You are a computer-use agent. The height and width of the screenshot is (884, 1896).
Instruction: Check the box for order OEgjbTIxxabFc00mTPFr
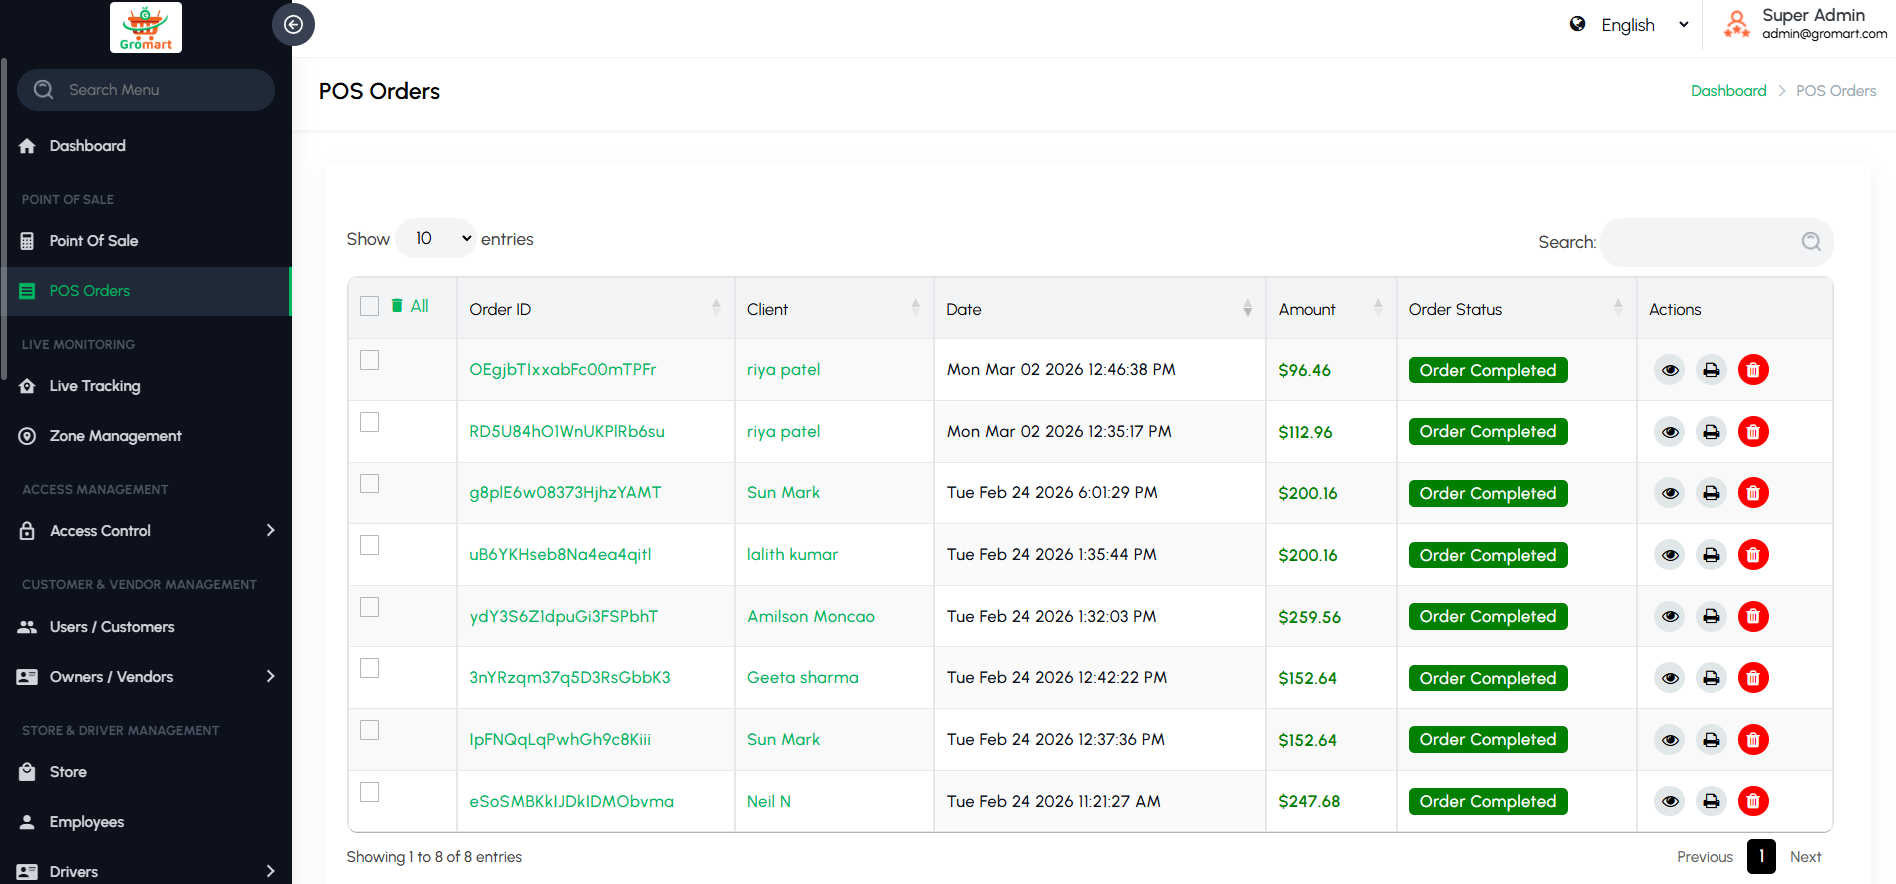pos(370,360)
